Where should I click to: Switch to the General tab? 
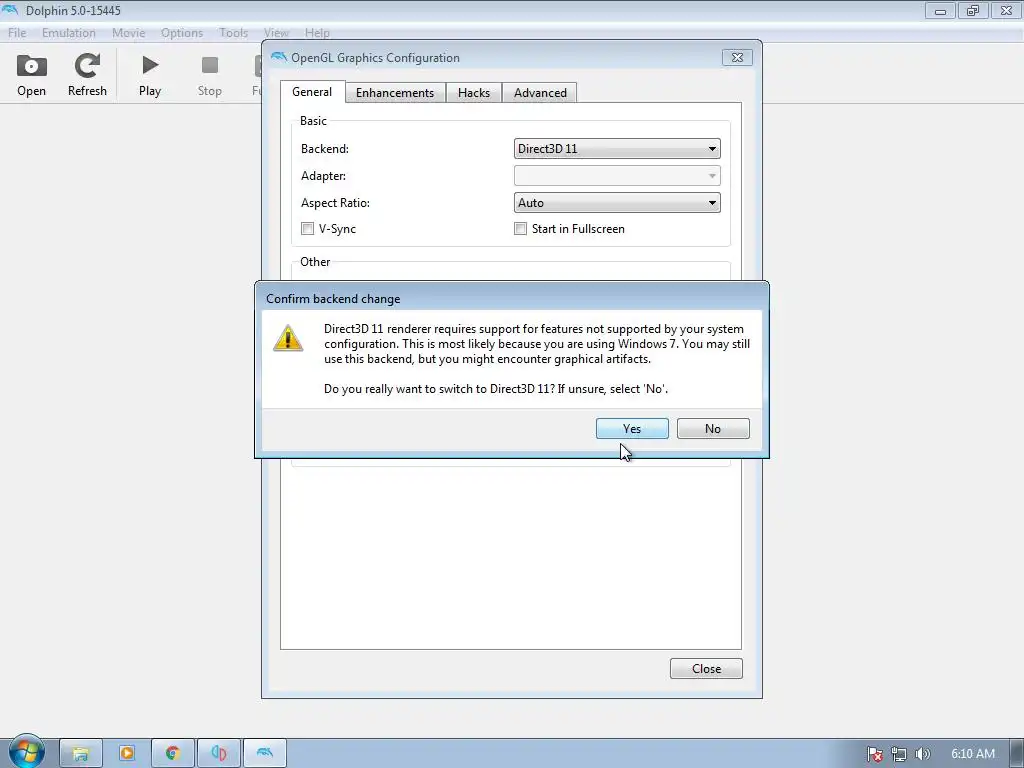[x=312, y=92]
